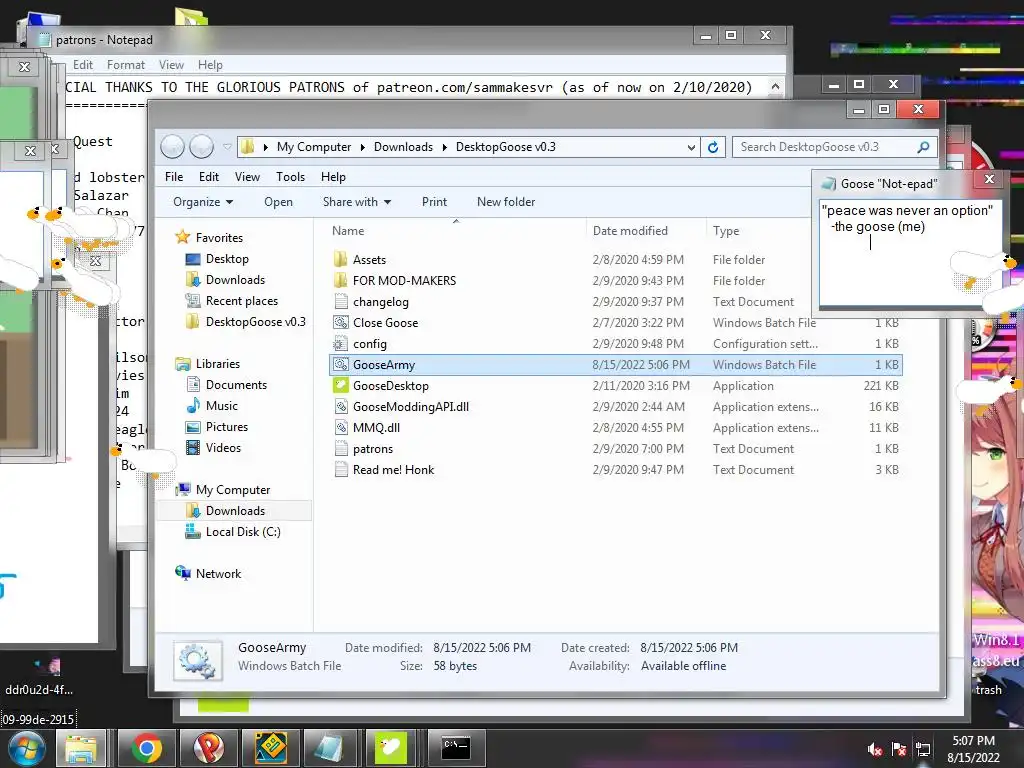1024x768 pixels.
Task: Click the patrons text file icon
Action: click(x=340, y=449)
